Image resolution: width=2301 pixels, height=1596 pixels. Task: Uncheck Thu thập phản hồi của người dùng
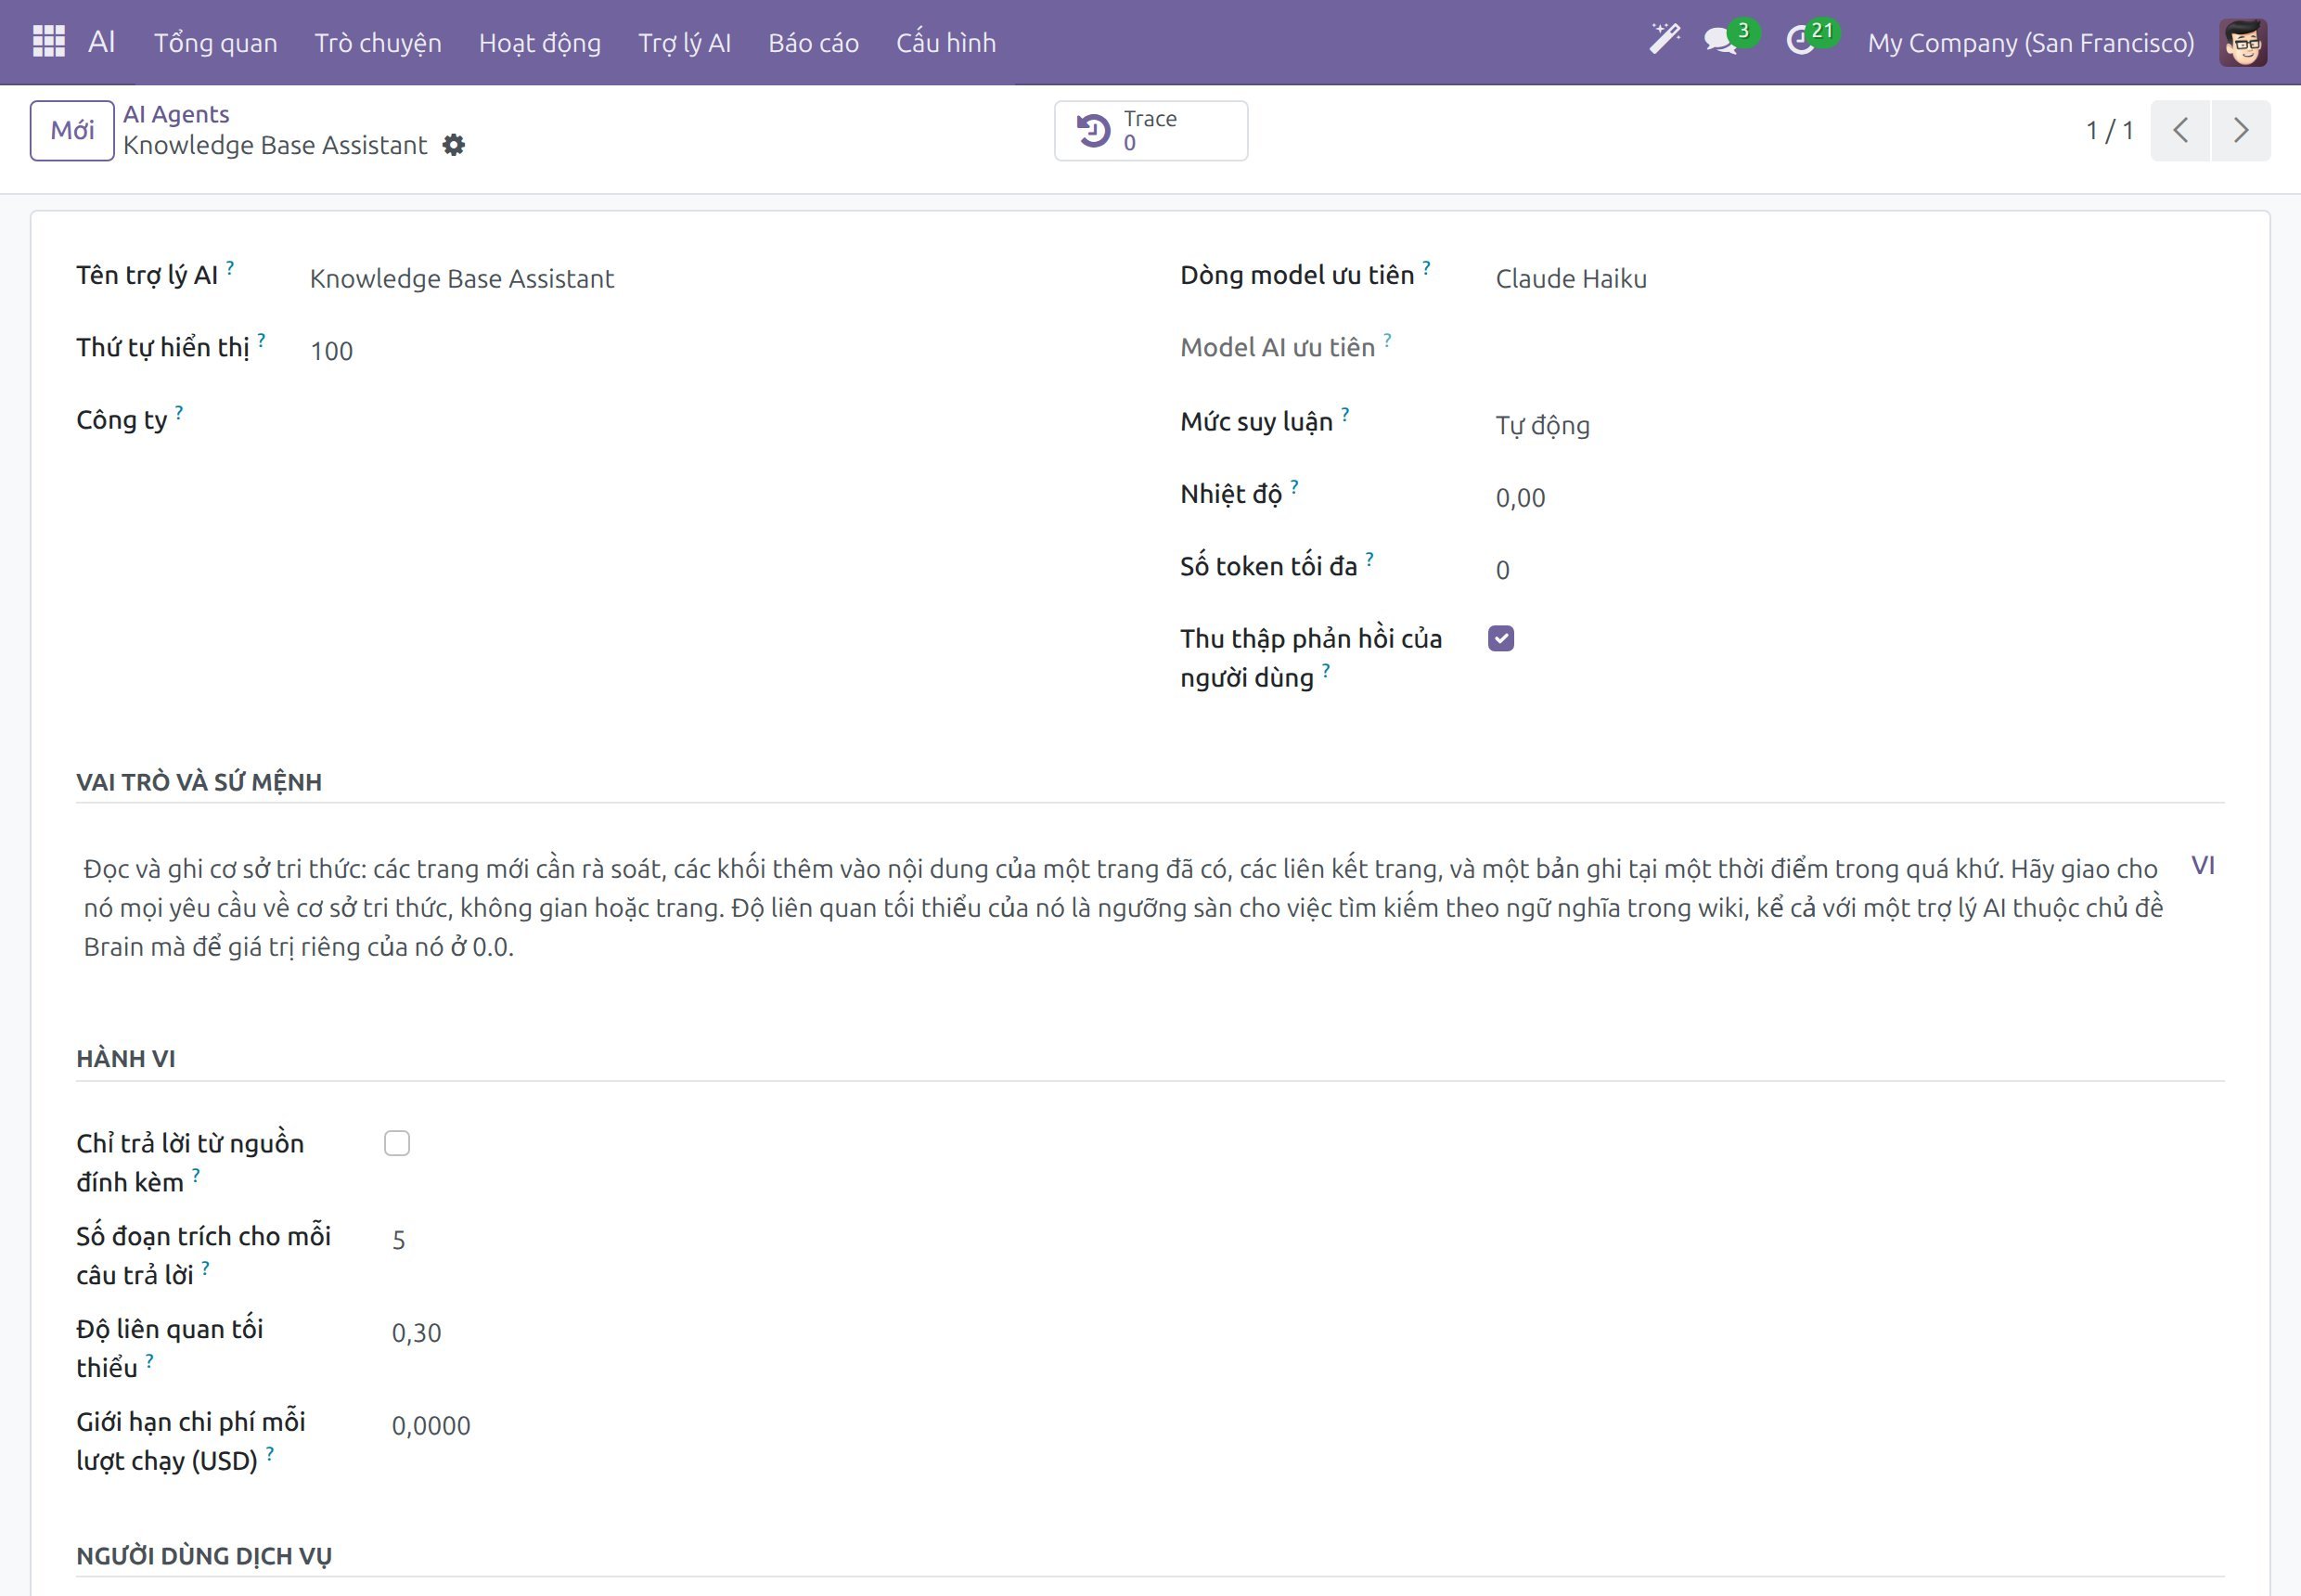point(1501,638)
